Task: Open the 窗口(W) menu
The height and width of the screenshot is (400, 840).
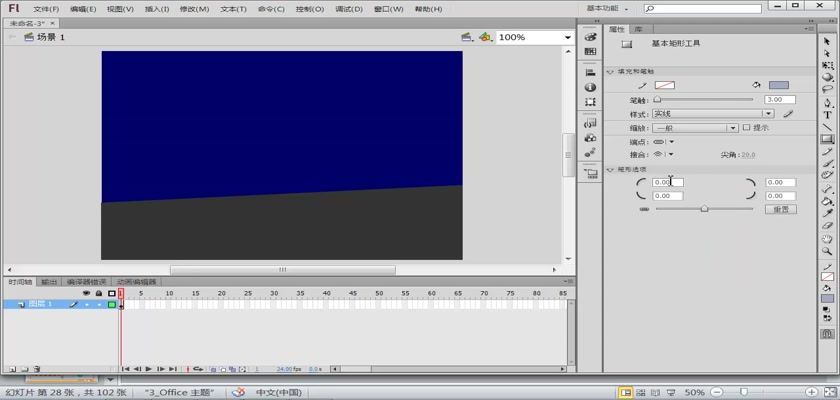Action: click(x=388, y=9)
